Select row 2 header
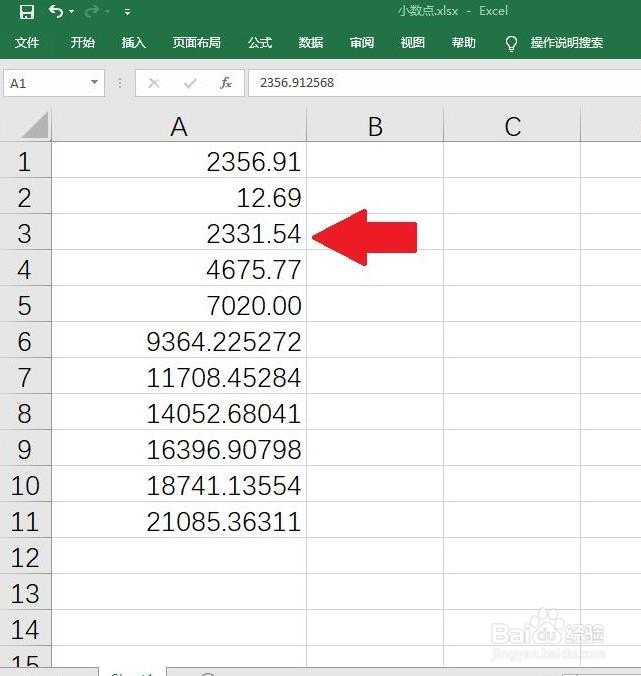641x676 pixels. pos(25,197)
